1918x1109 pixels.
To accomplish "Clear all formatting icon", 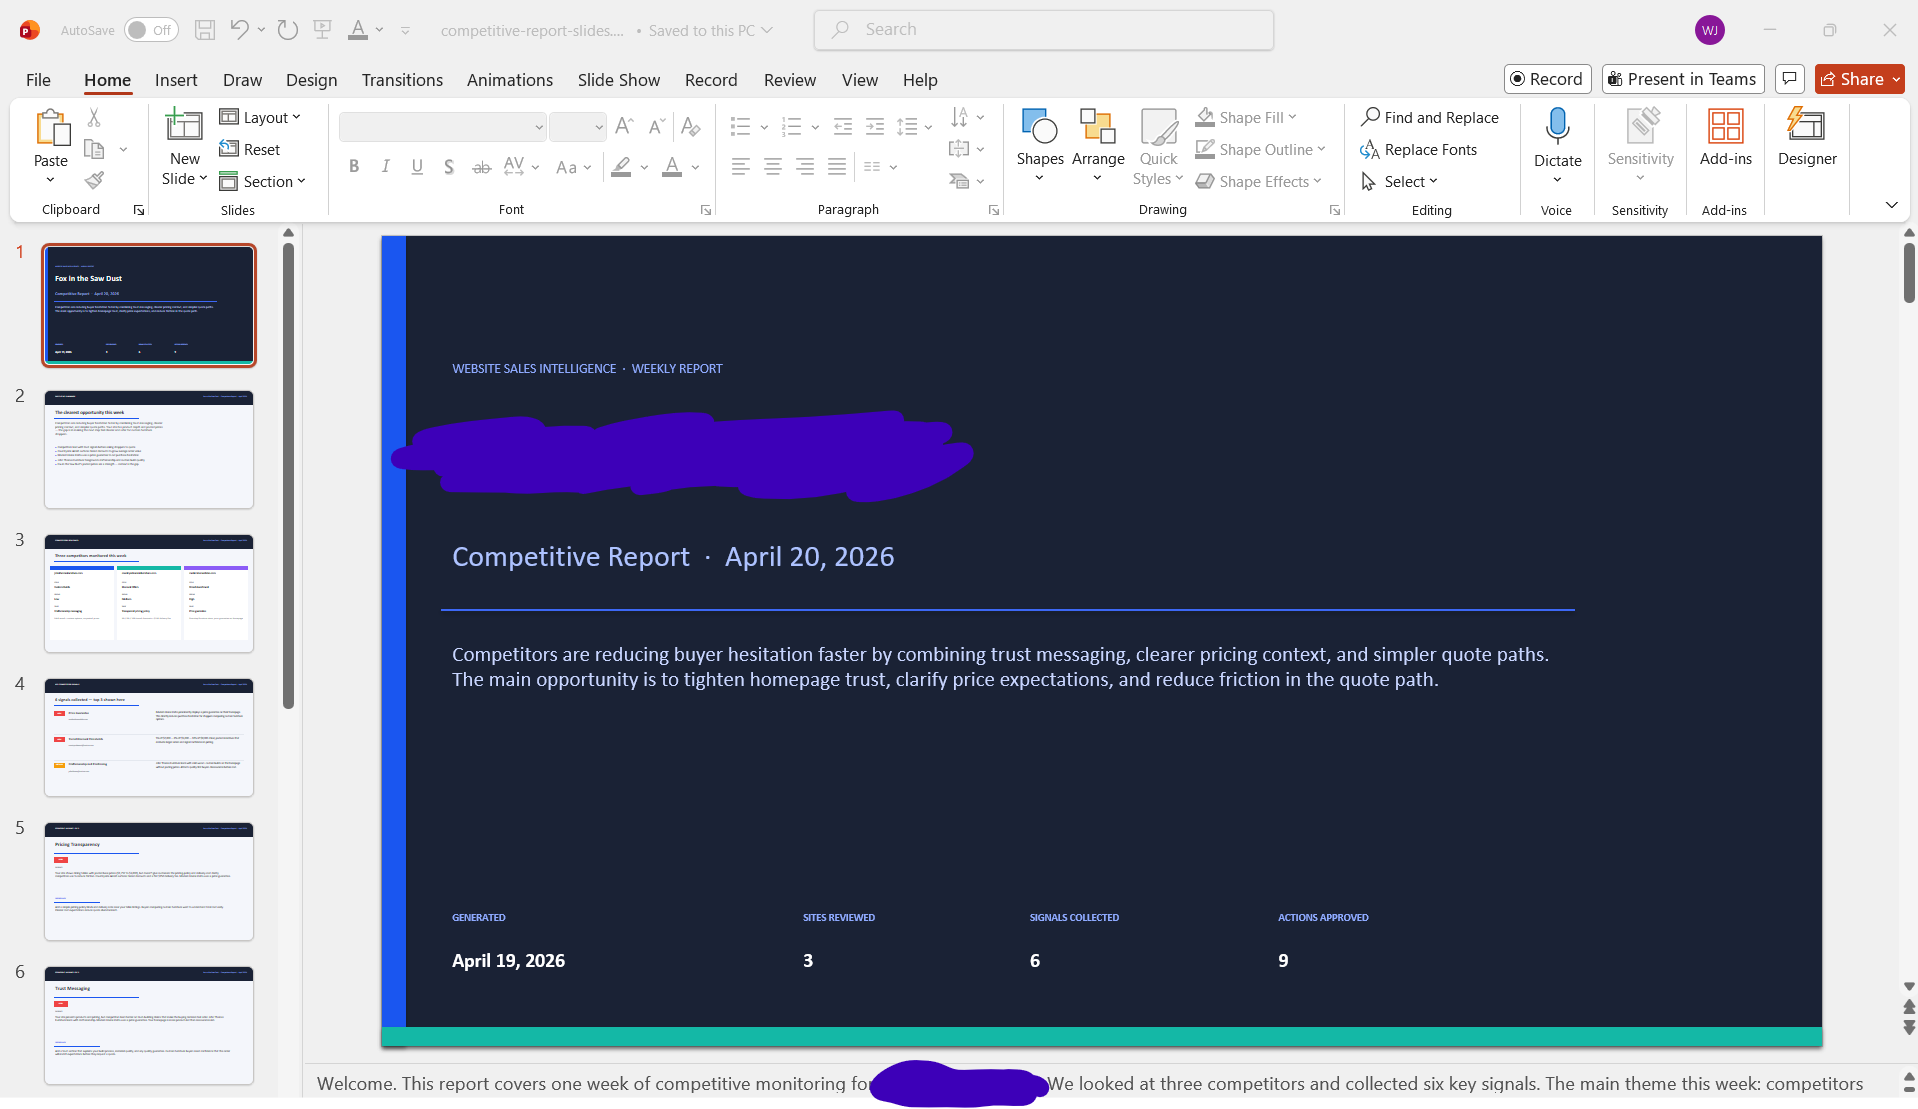I will click(x=690, y=126).
